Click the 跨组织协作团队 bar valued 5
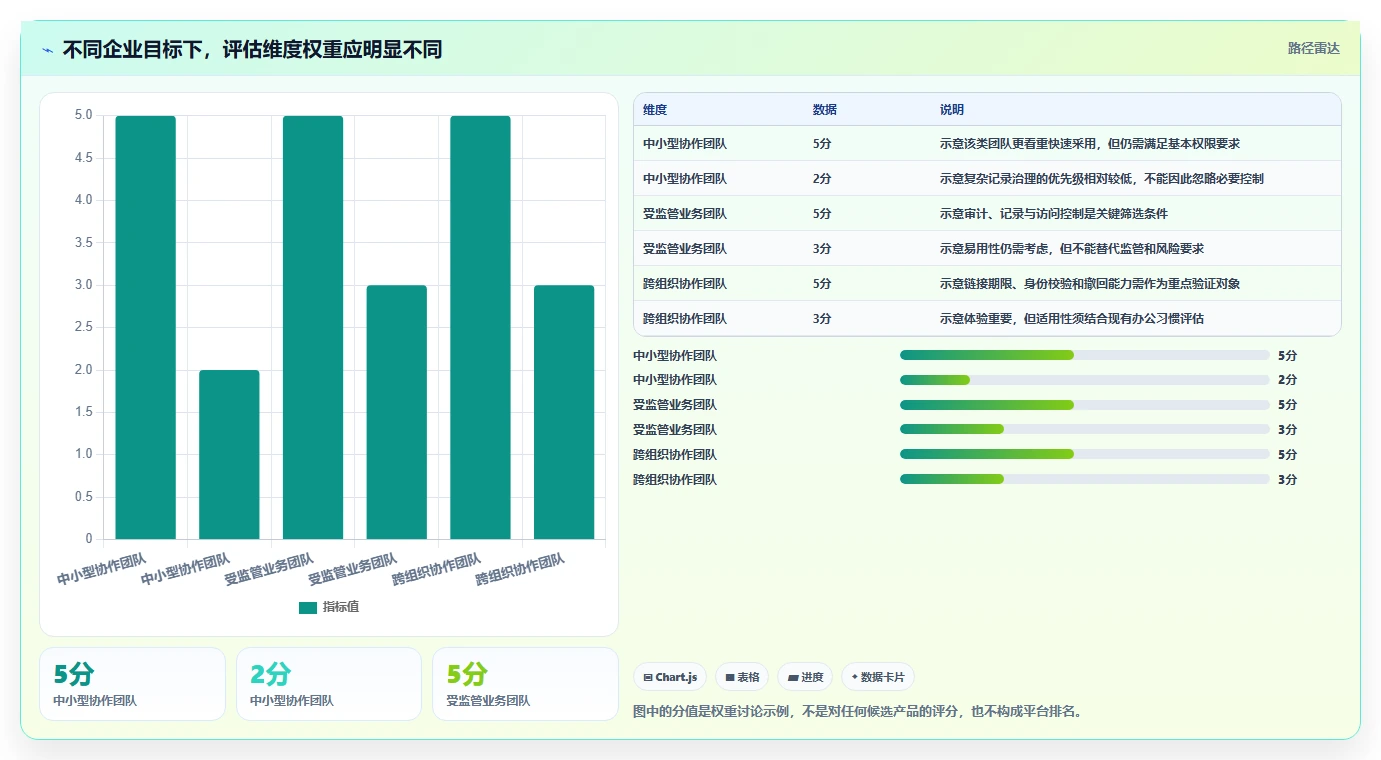This screenshot has width=1381, height=760. (x=480, y=328)
